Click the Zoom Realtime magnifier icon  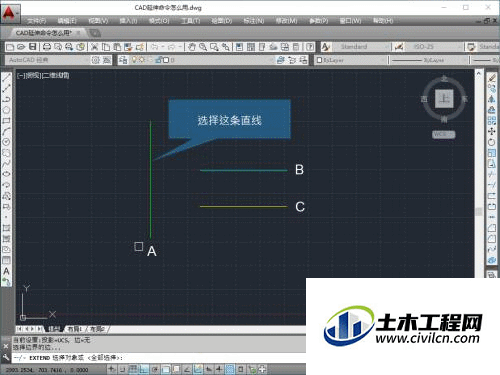coord(203,47)
